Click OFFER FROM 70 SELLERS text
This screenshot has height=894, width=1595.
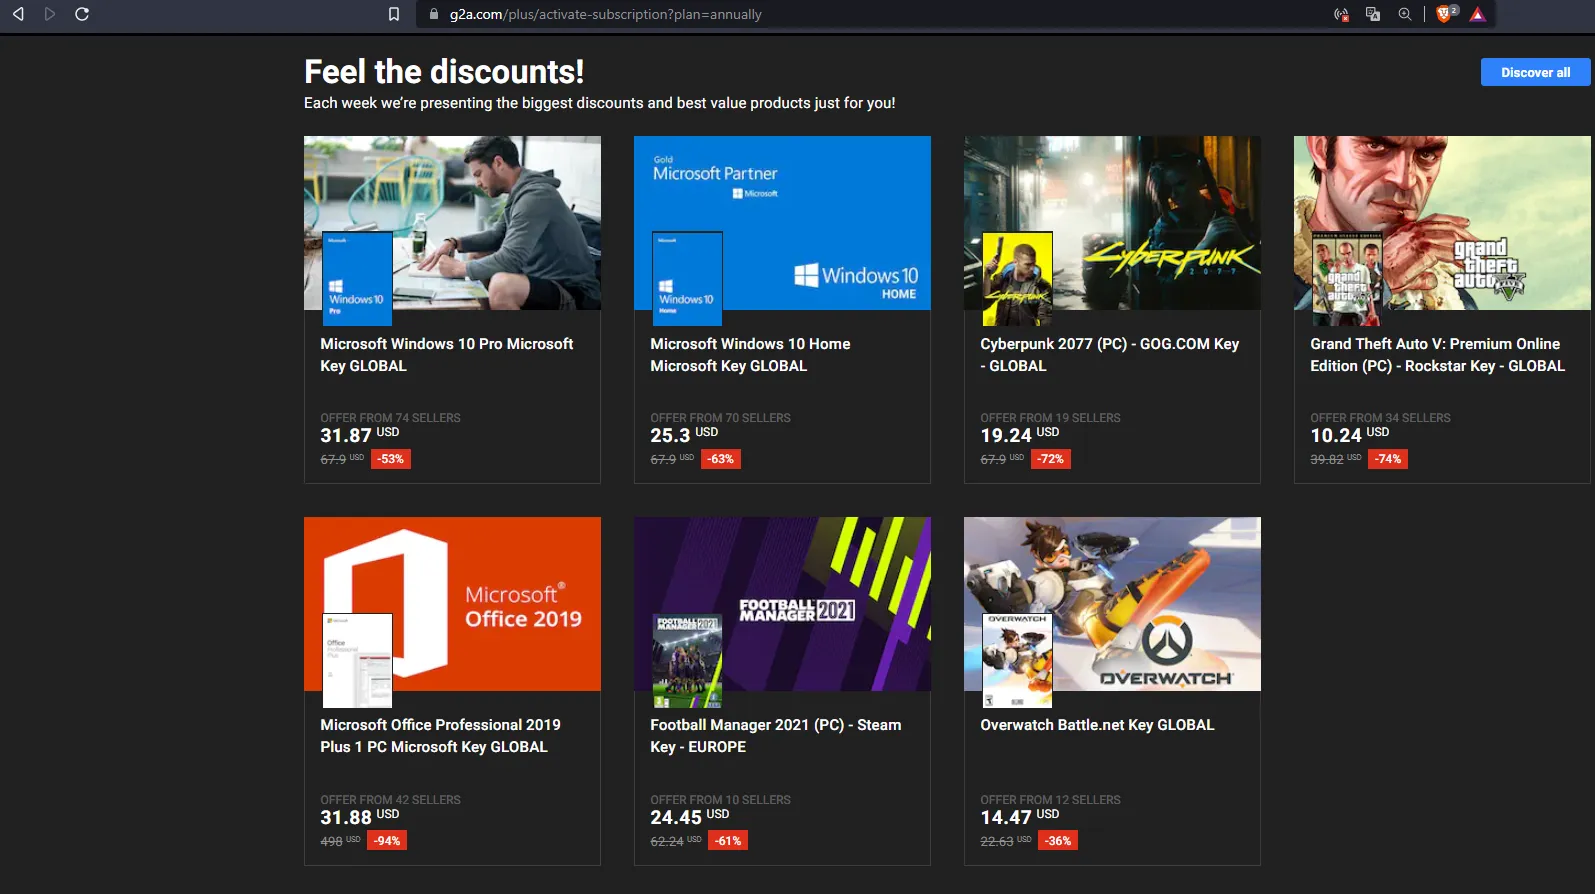720,418
